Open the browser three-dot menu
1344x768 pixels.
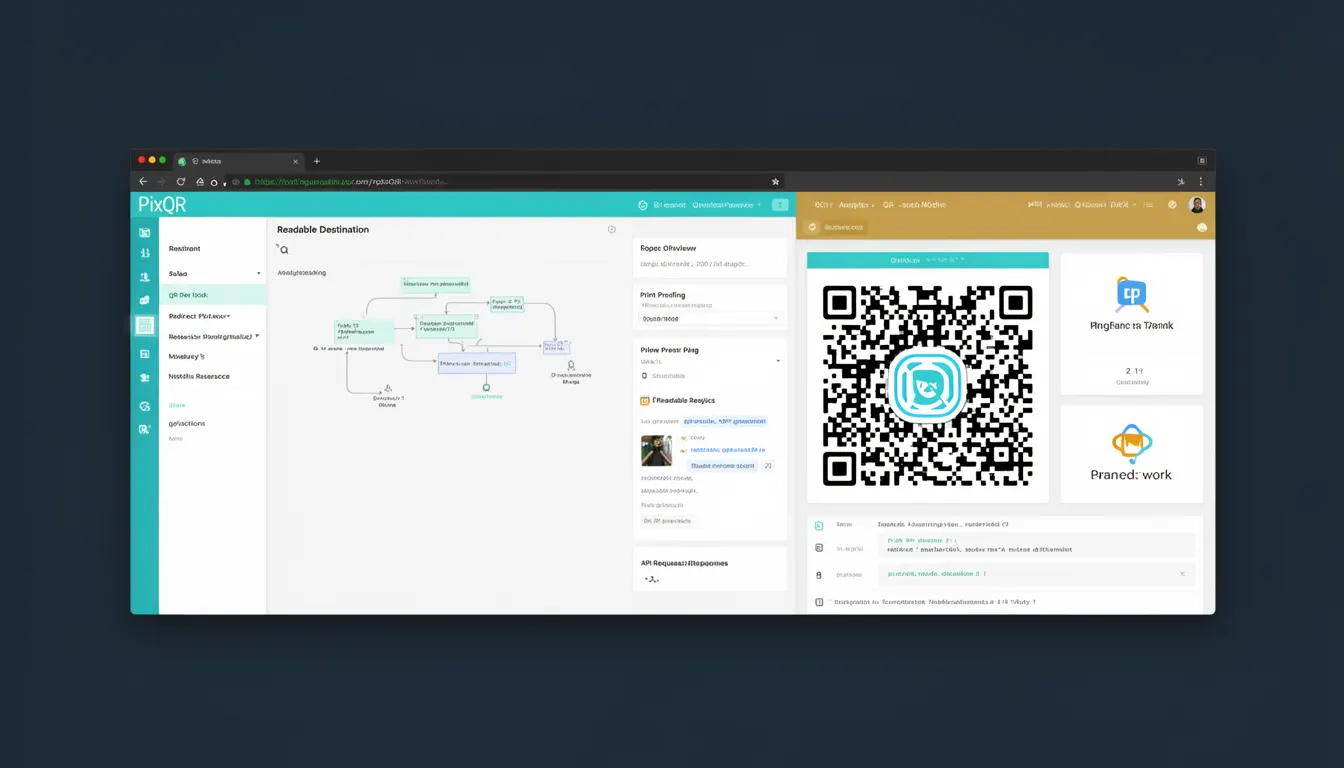(x=1201, y=182)
